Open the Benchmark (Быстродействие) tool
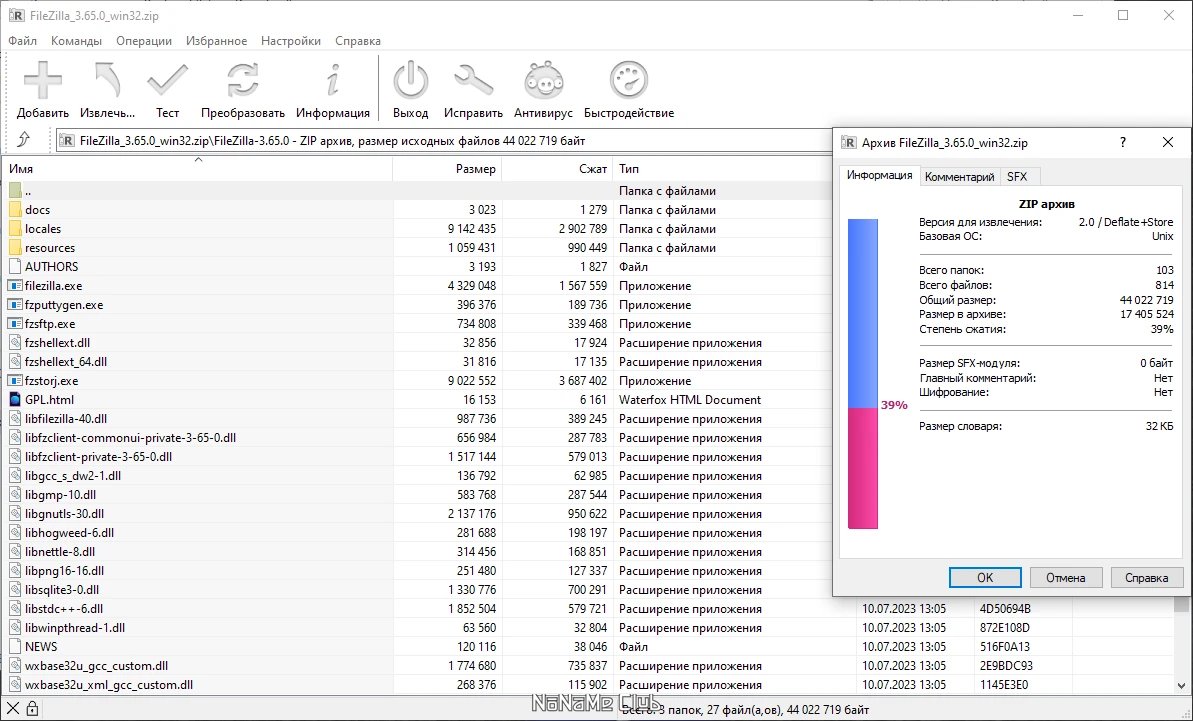The height and width of the screenshot is (721, 1193). 629,81
